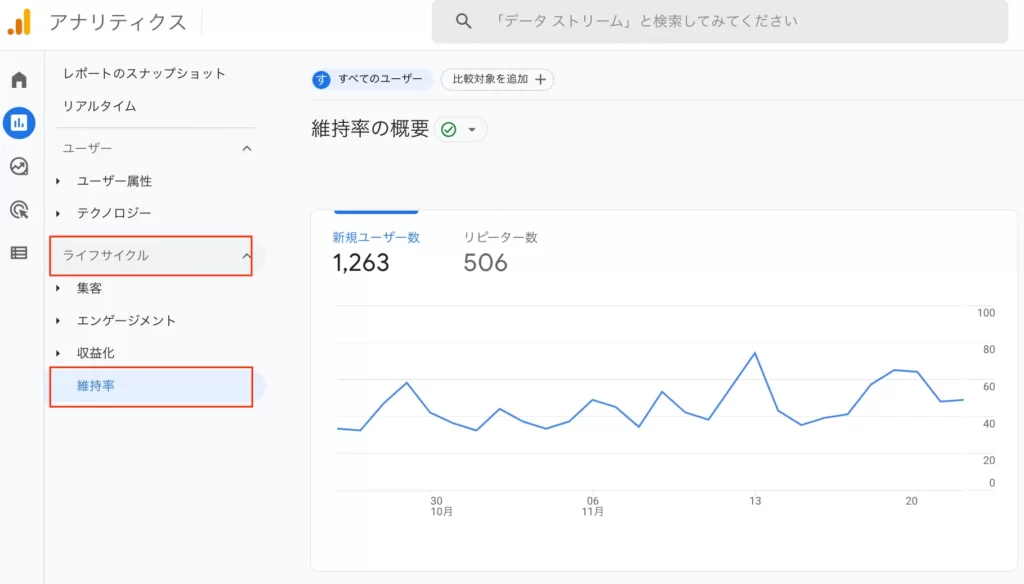Open the 維持率の概要 title dropdown arrow
Screen dimensions: 1024x584
point(472,129)
